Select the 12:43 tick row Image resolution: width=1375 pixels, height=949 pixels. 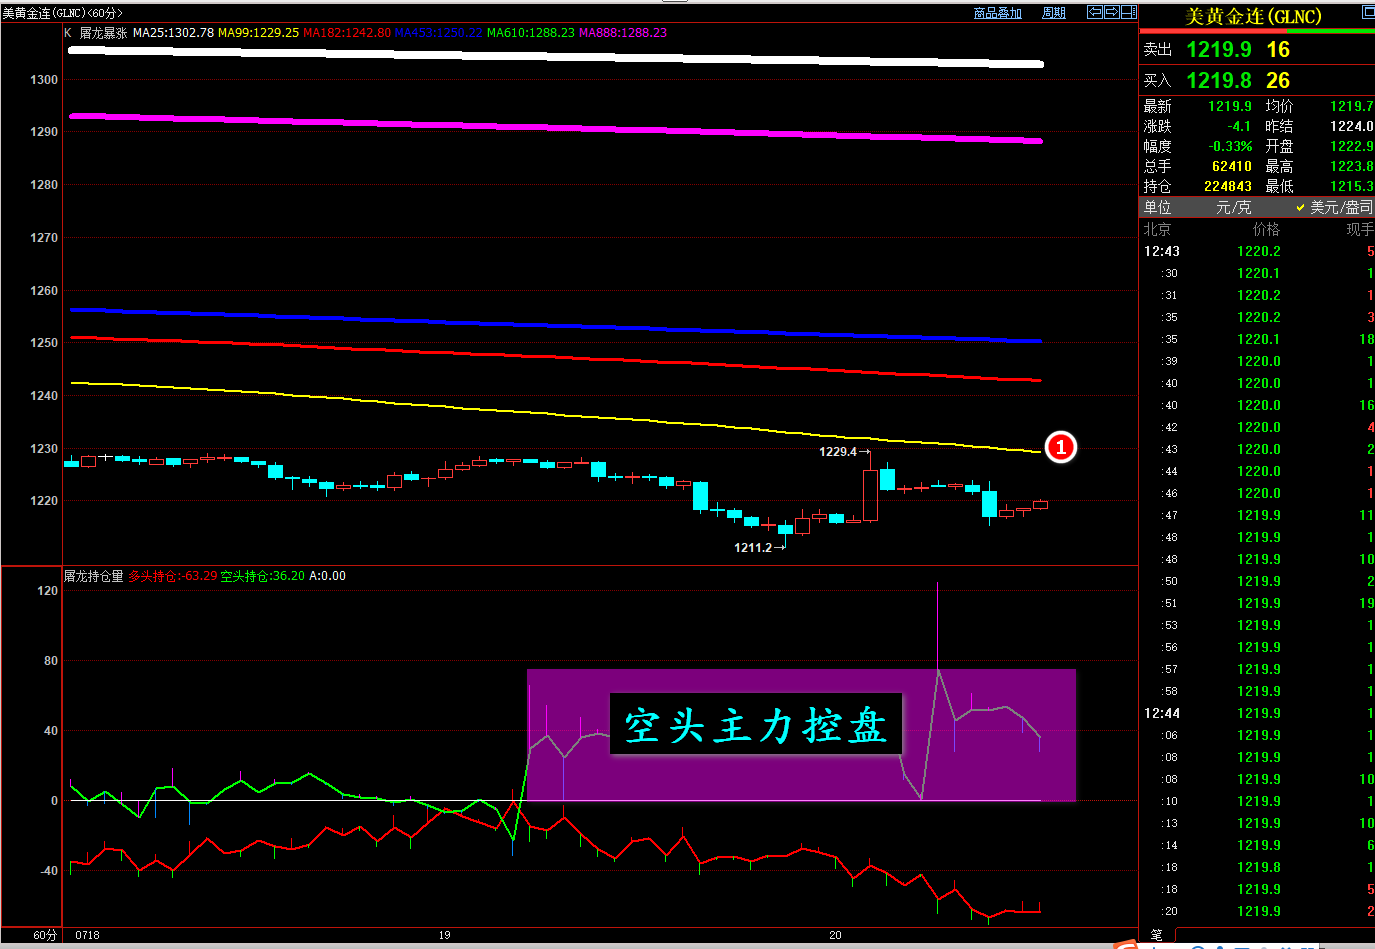(1258, 251)
